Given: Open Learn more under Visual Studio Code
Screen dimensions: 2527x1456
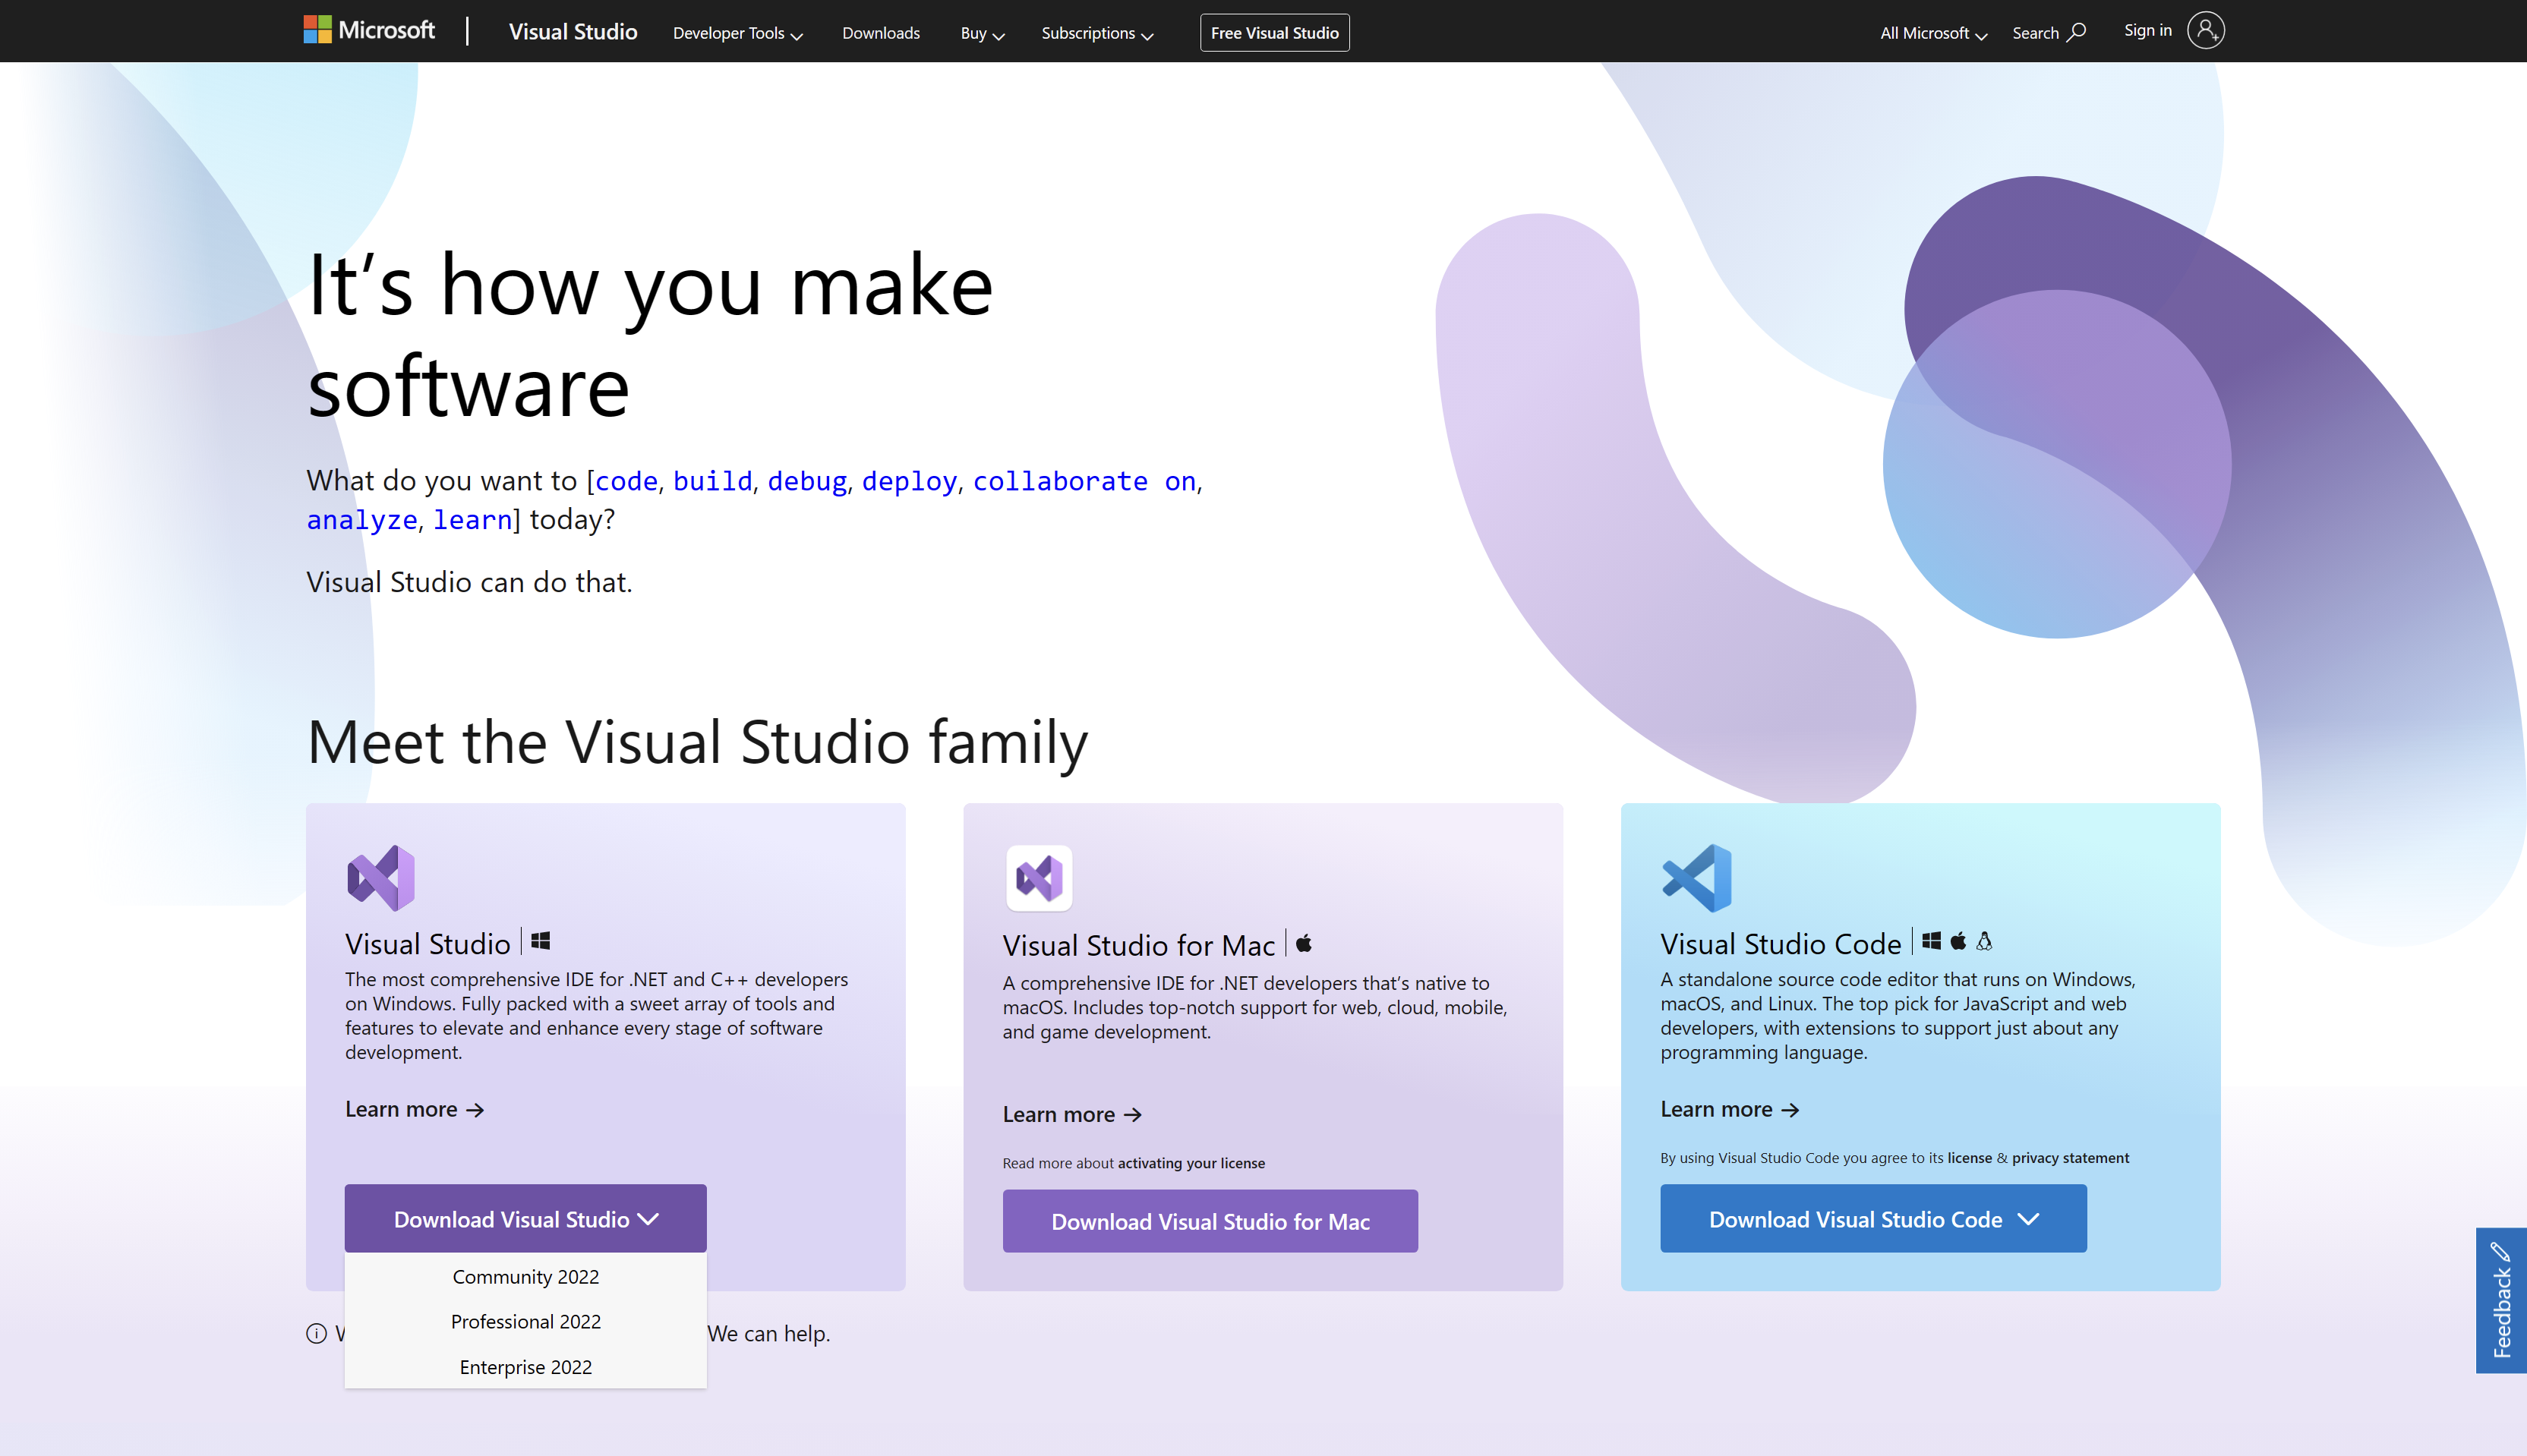Looking at the screenshot, I should [x=1730, y=1109].
